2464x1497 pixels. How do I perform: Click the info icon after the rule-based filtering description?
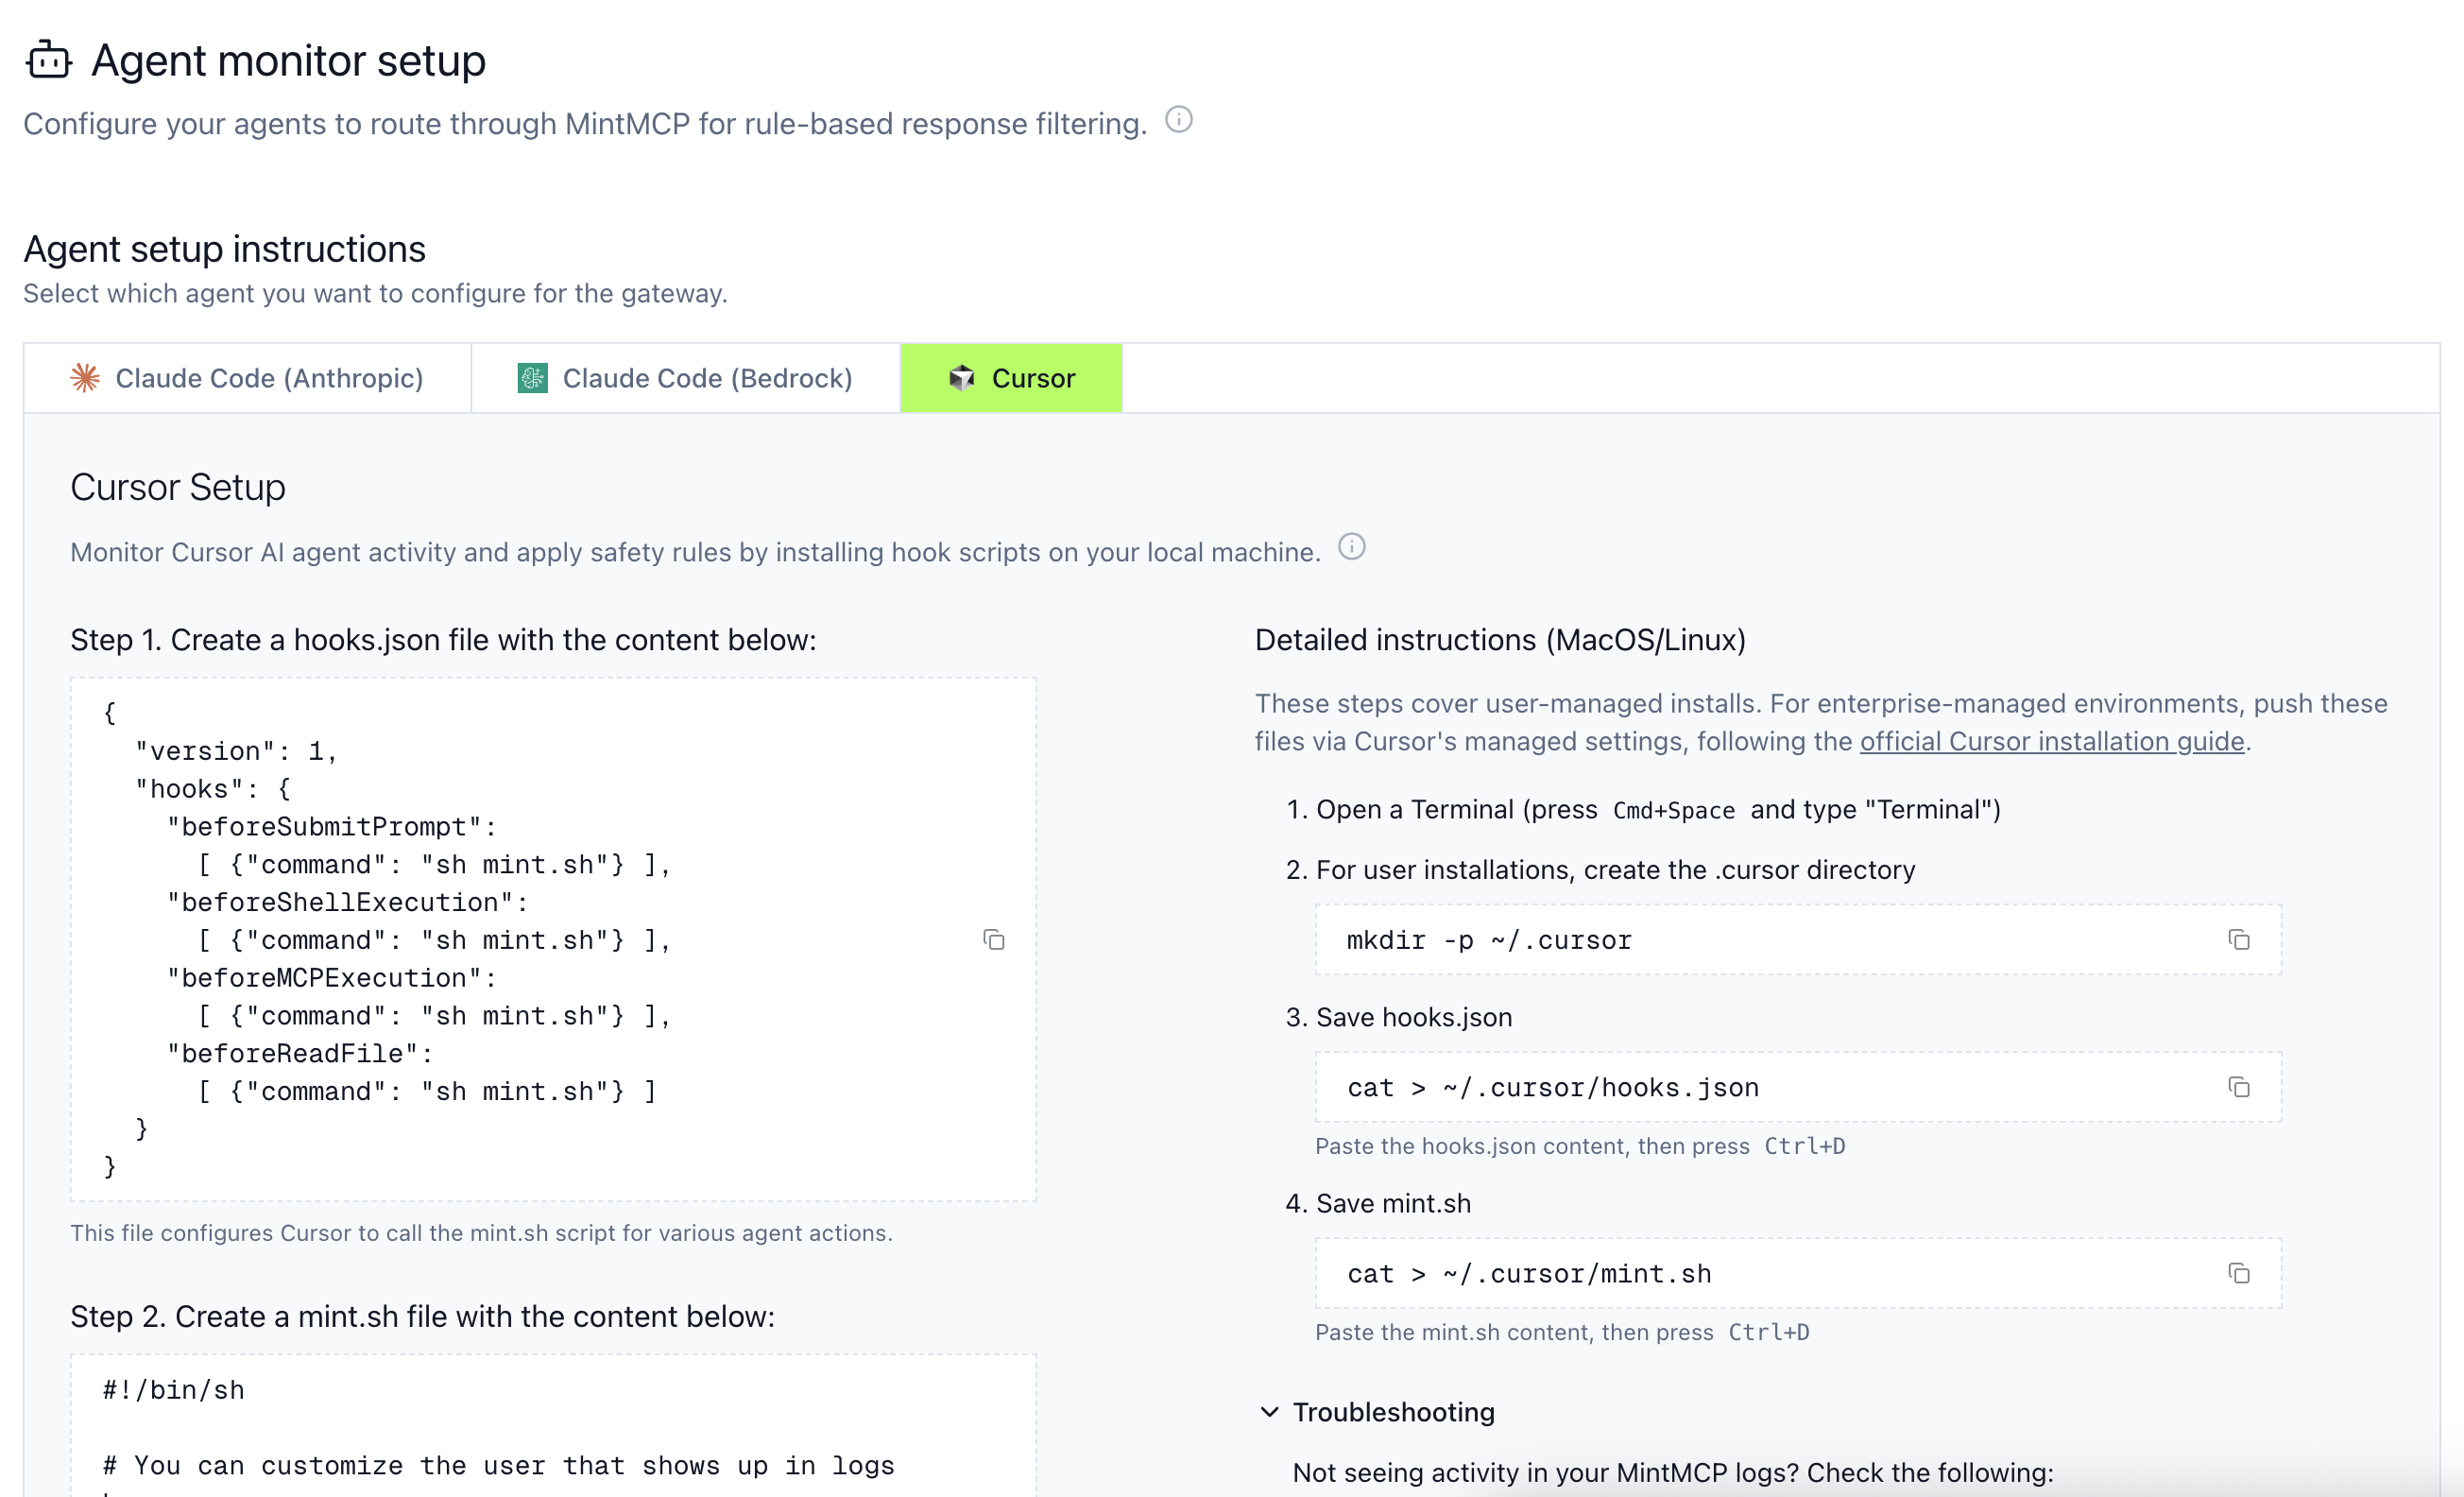click(x=1179, y=120)
